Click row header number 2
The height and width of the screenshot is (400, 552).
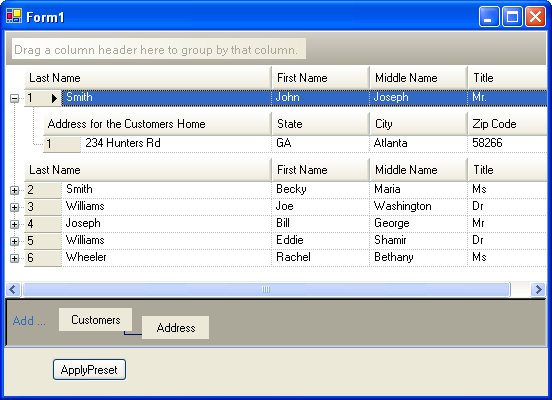coord(43,190)
